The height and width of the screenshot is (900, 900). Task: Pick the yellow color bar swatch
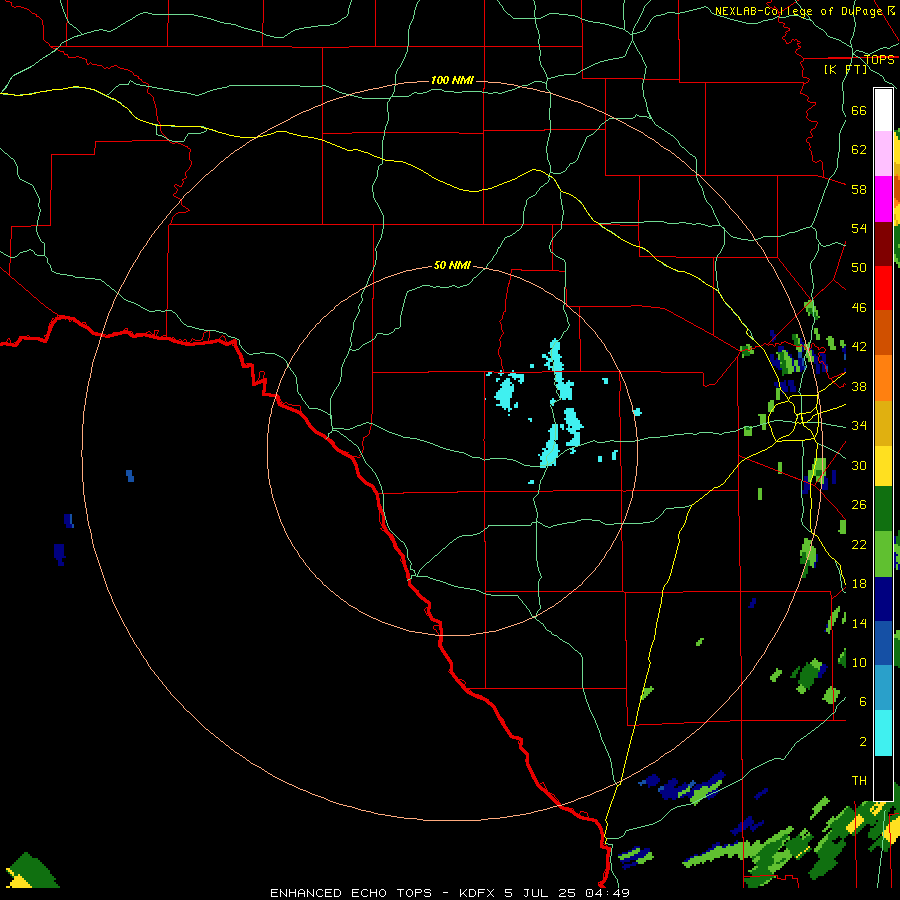pos(883,465)
